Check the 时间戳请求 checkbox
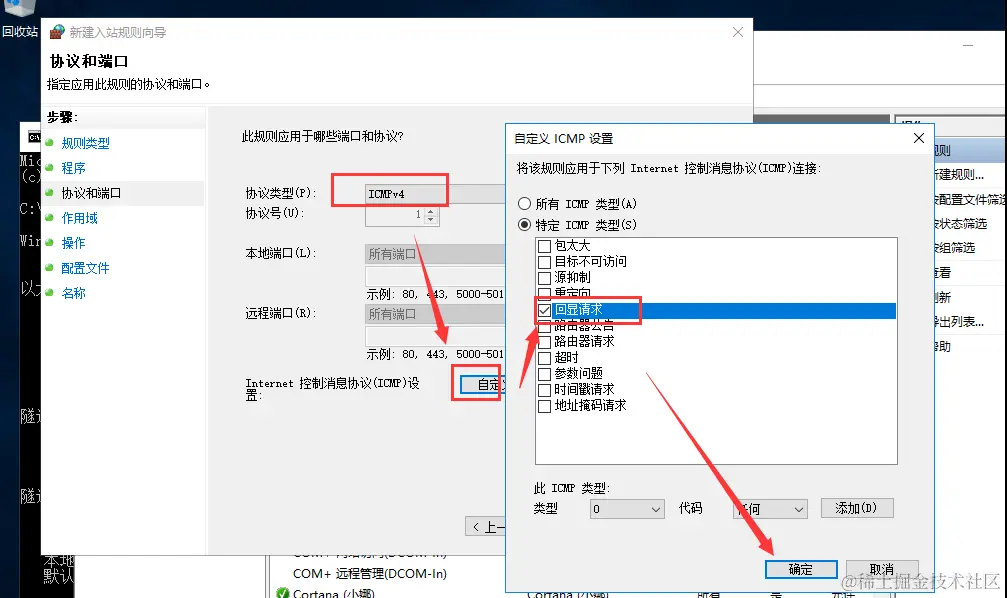This screenshot has height=598, width=1007. pyautogui.click(x=544, y=390)
